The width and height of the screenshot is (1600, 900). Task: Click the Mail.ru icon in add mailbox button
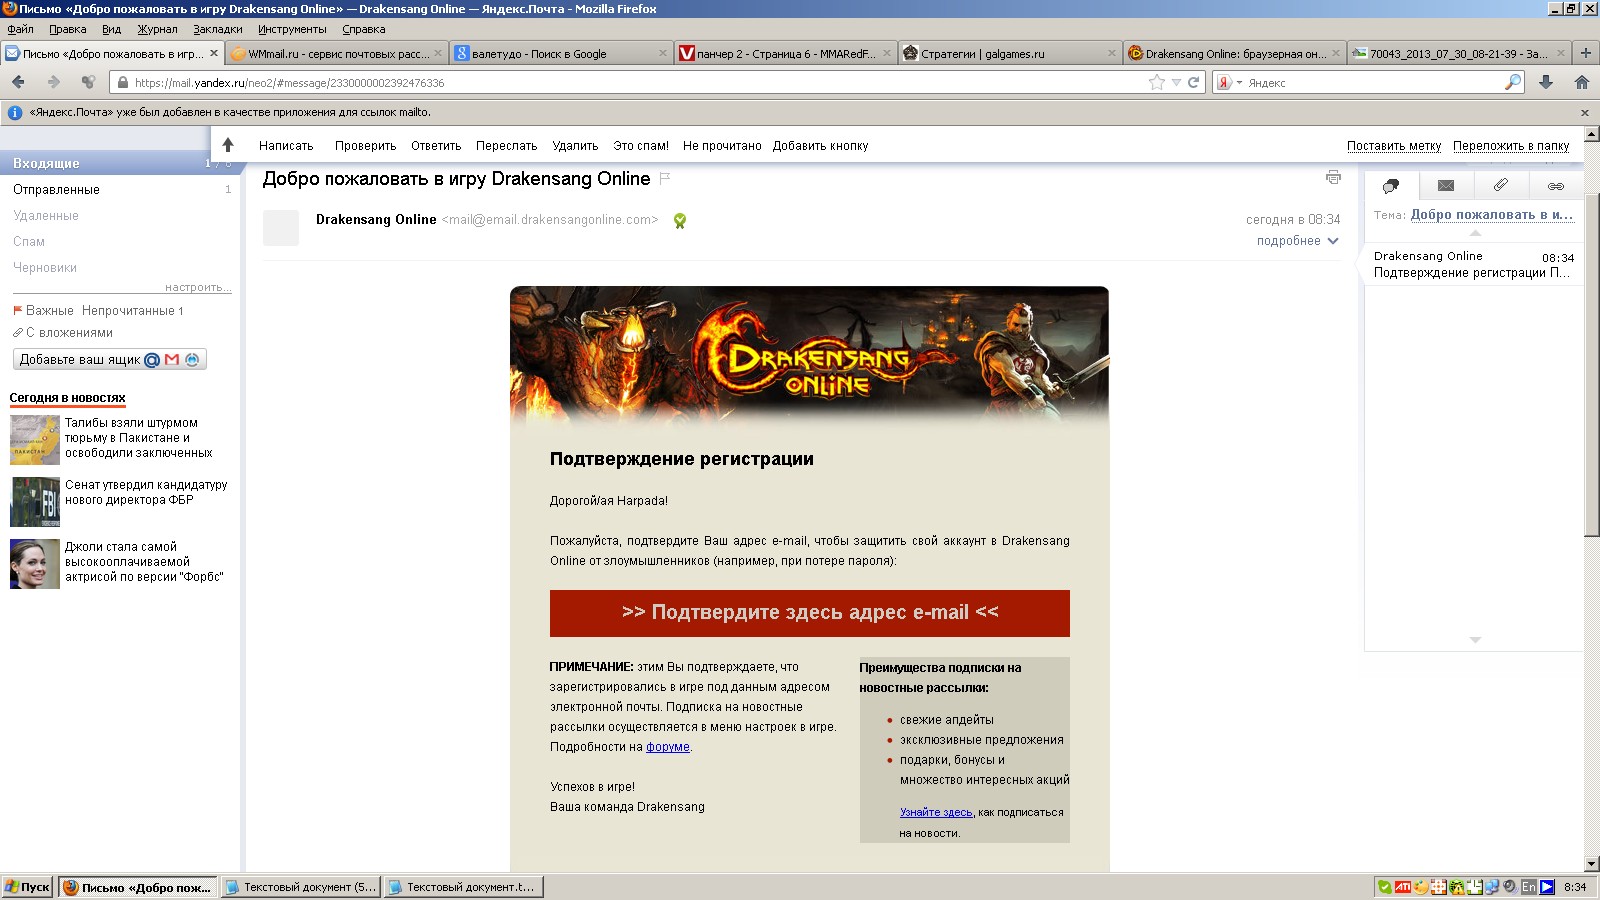coord(152,360)
